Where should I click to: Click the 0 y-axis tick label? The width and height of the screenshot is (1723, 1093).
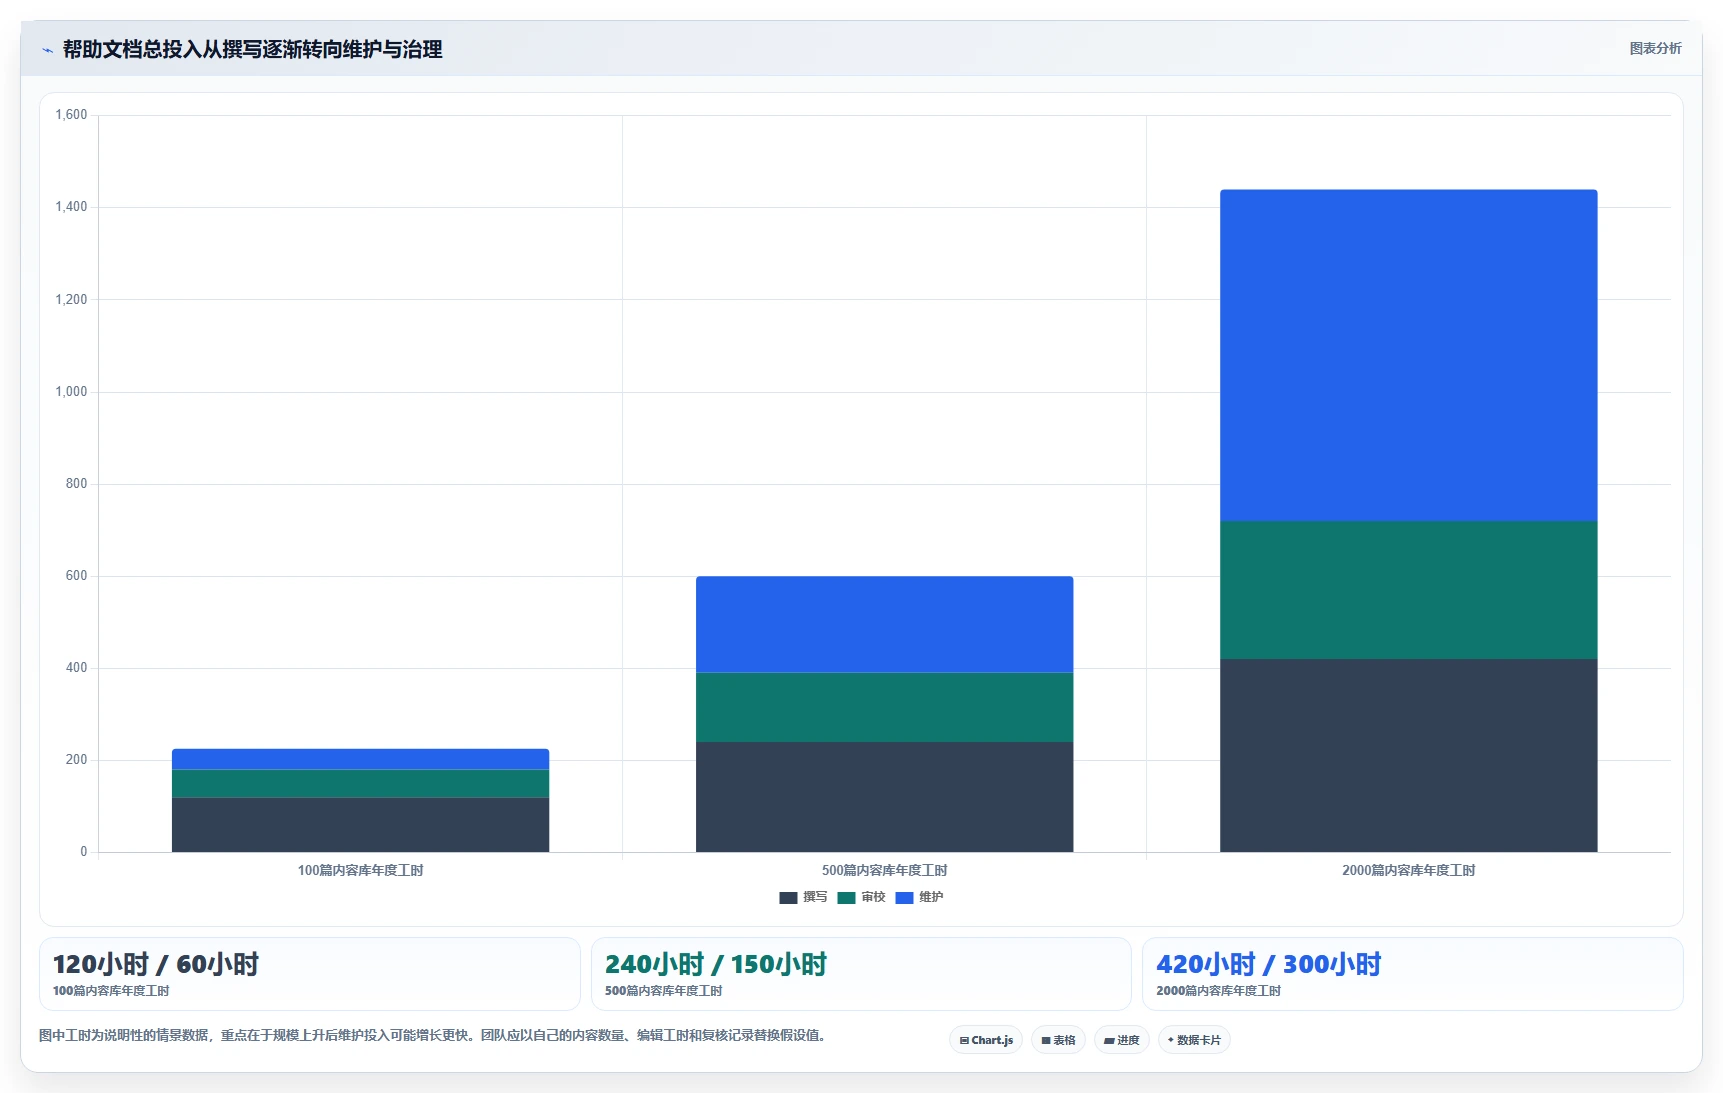[83, 851]
